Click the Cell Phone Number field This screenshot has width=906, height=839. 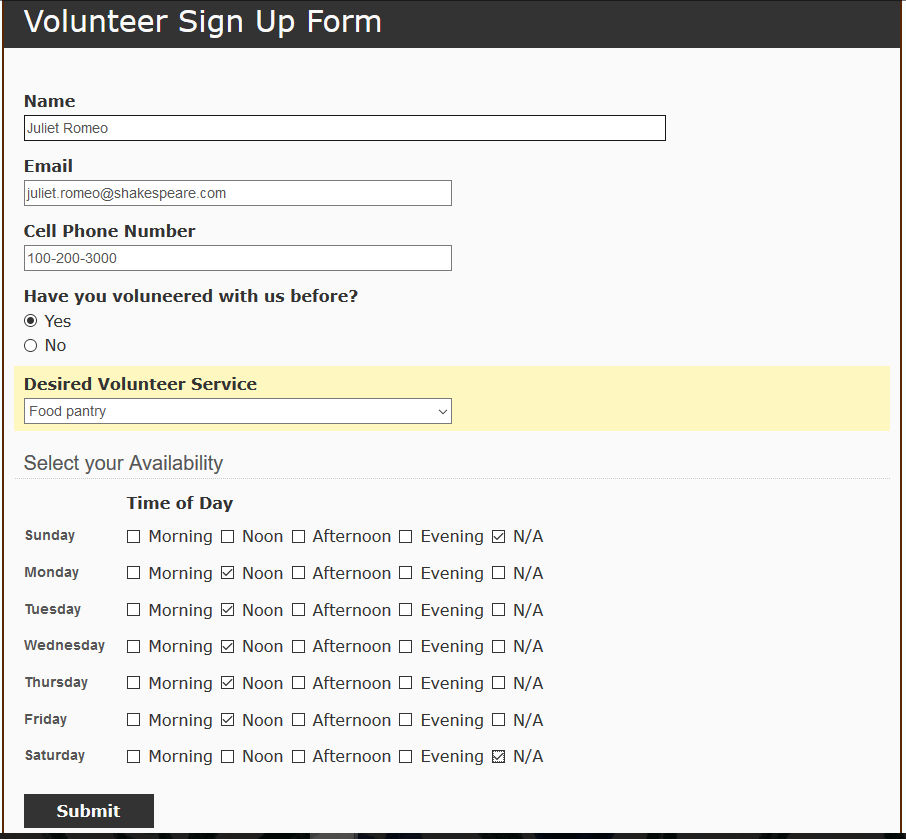(237, 258)
